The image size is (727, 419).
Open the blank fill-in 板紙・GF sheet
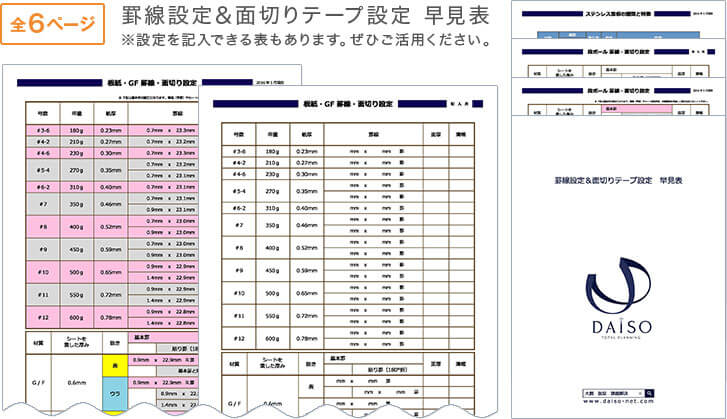[x=348, y=250]
